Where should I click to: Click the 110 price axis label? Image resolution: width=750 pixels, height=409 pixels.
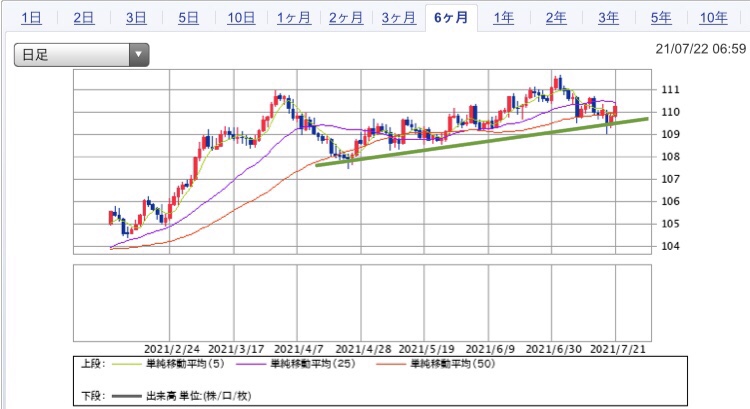[670, 112]
